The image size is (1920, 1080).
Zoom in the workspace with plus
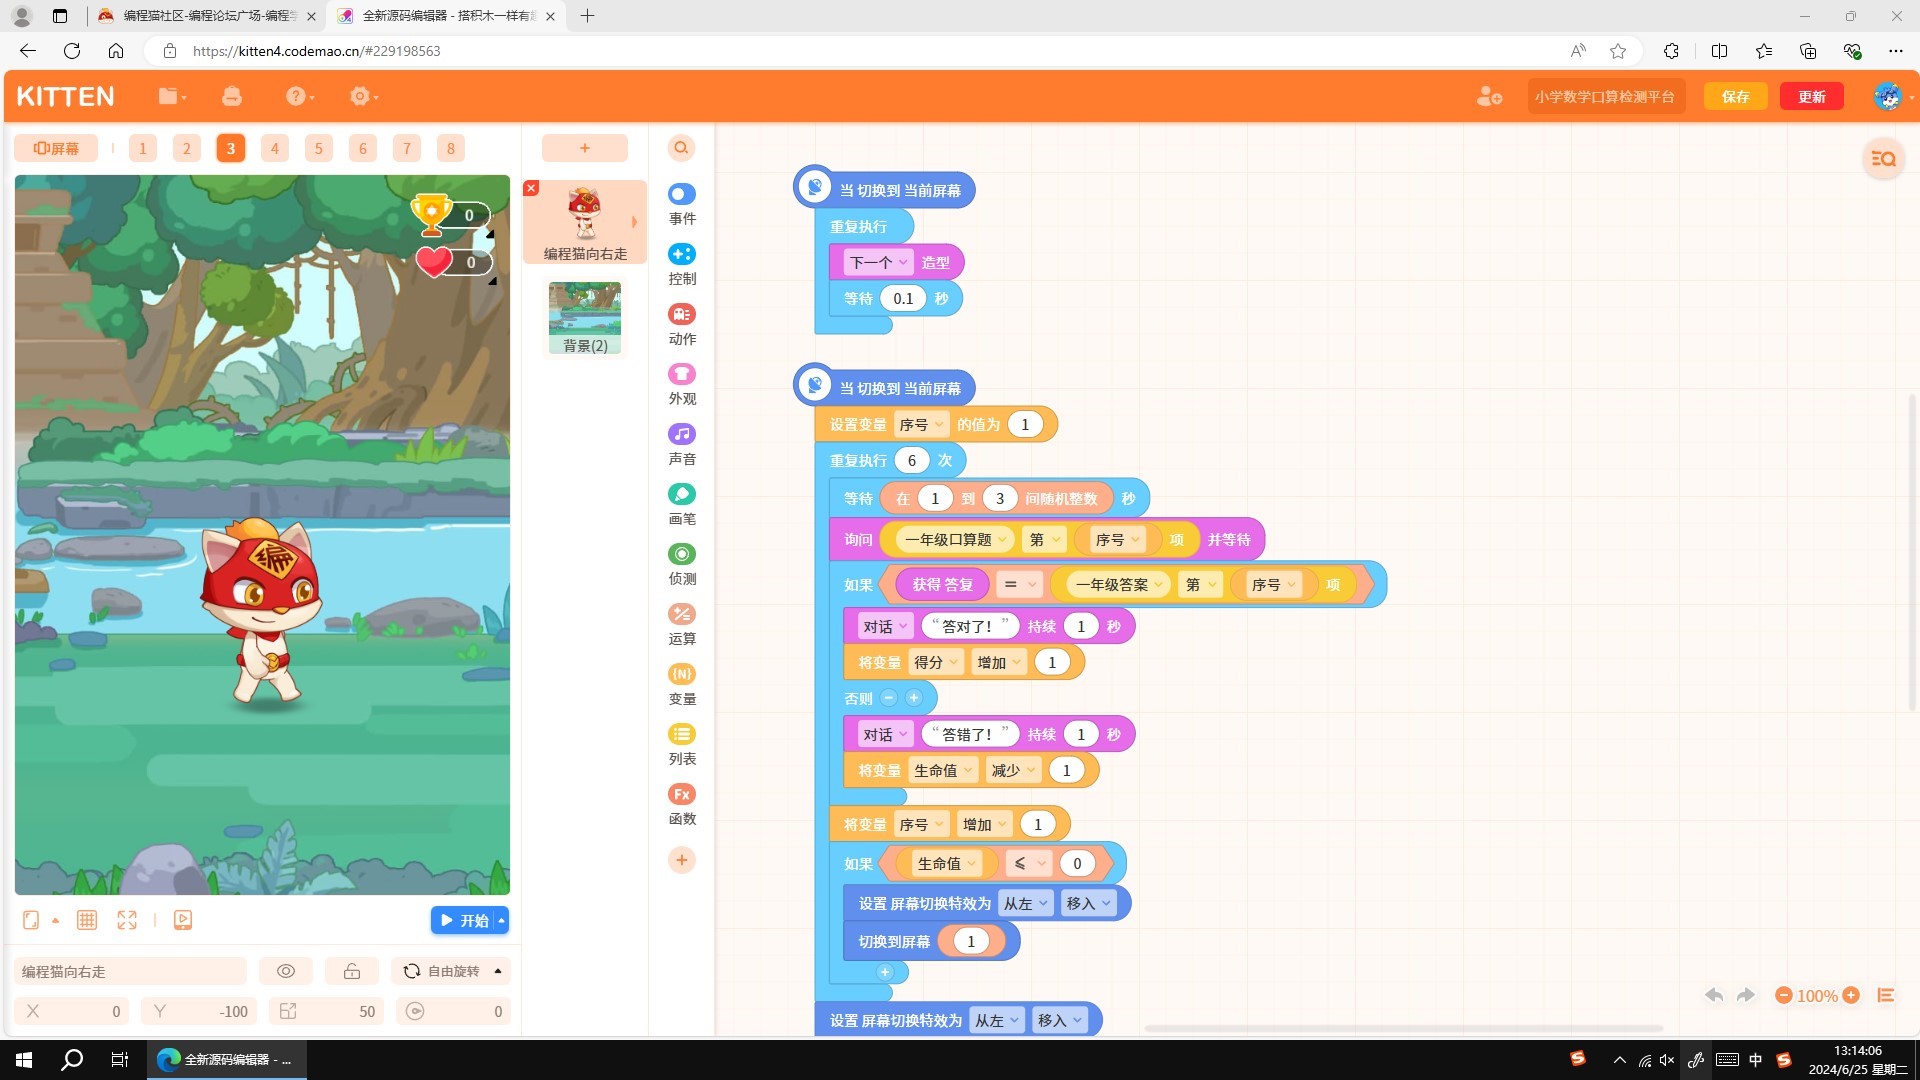[1851, 995]
